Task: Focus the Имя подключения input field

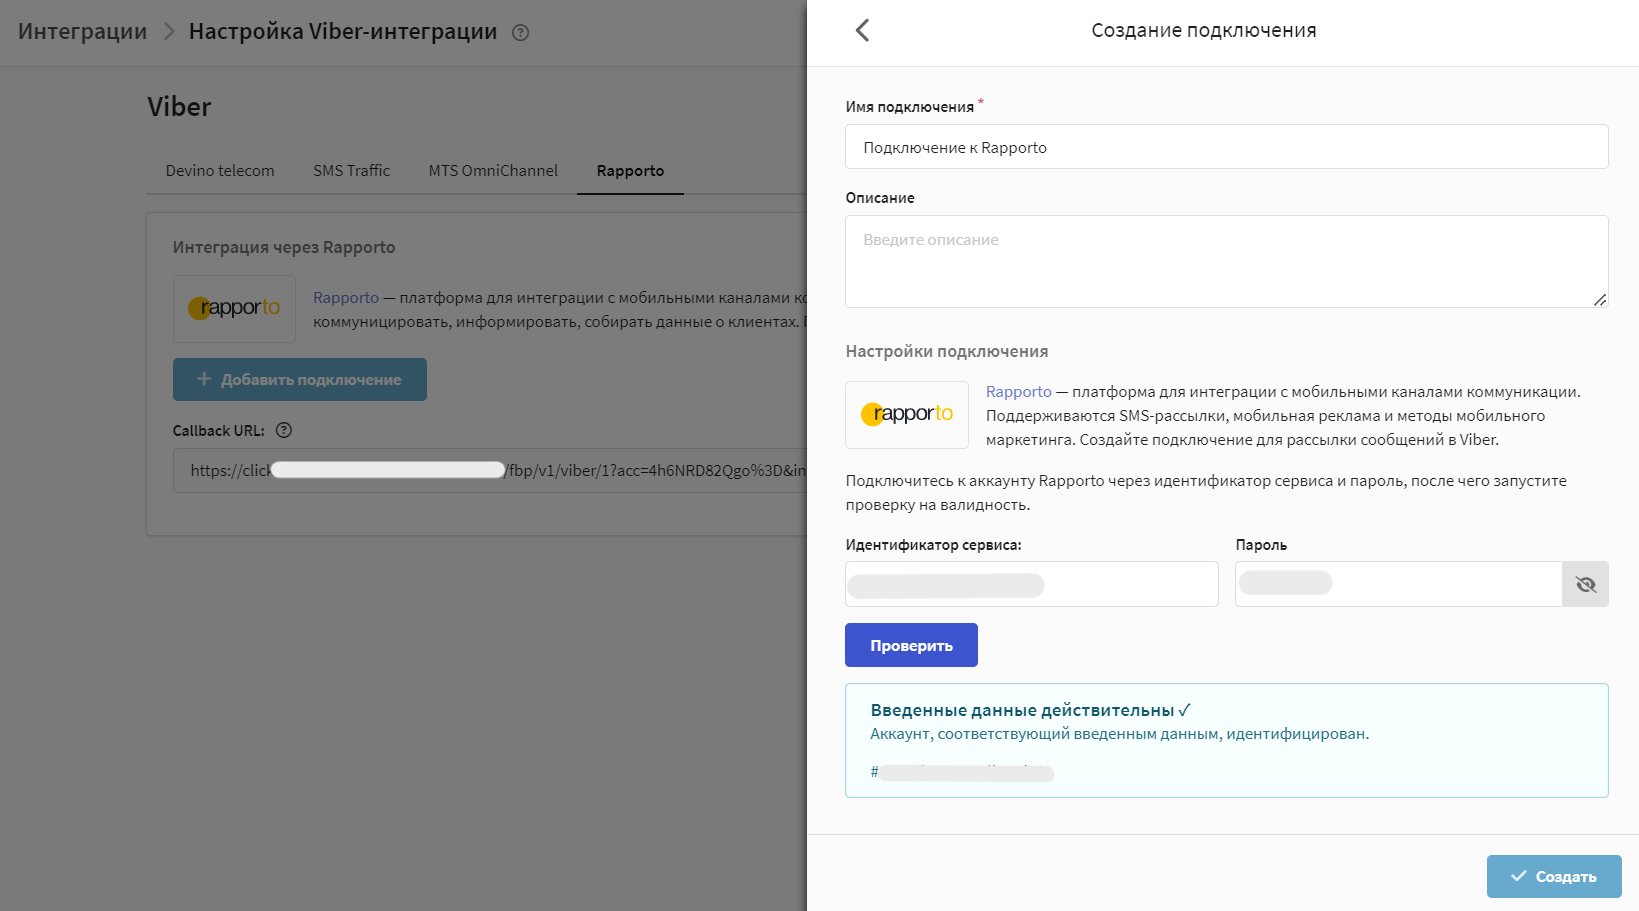Action: coord(1226,147)
